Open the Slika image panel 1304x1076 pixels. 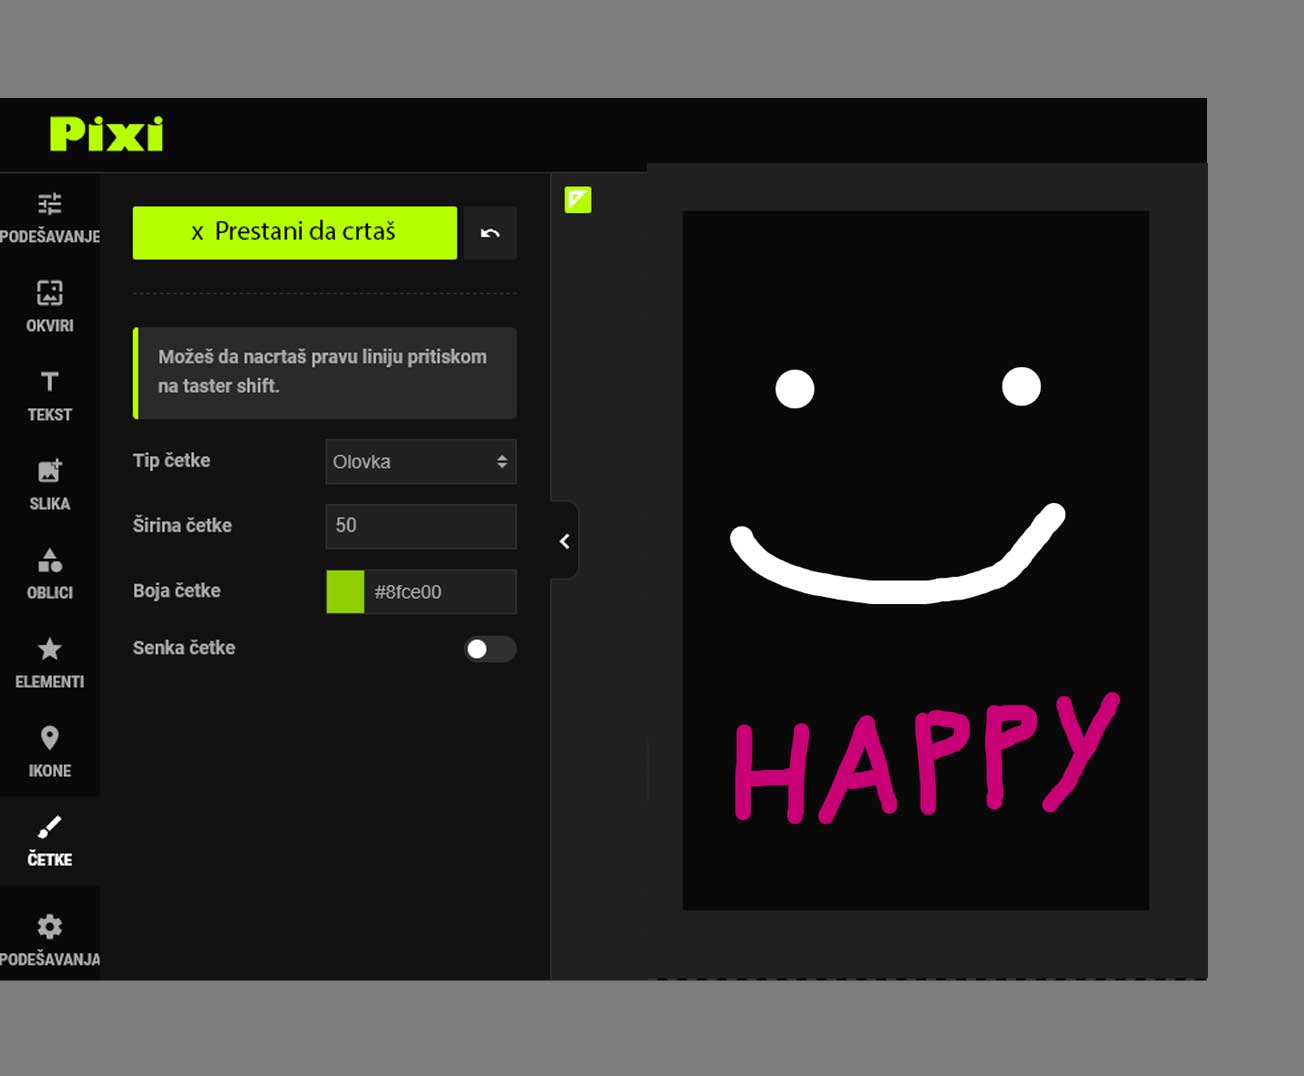(x=49, y=484)
